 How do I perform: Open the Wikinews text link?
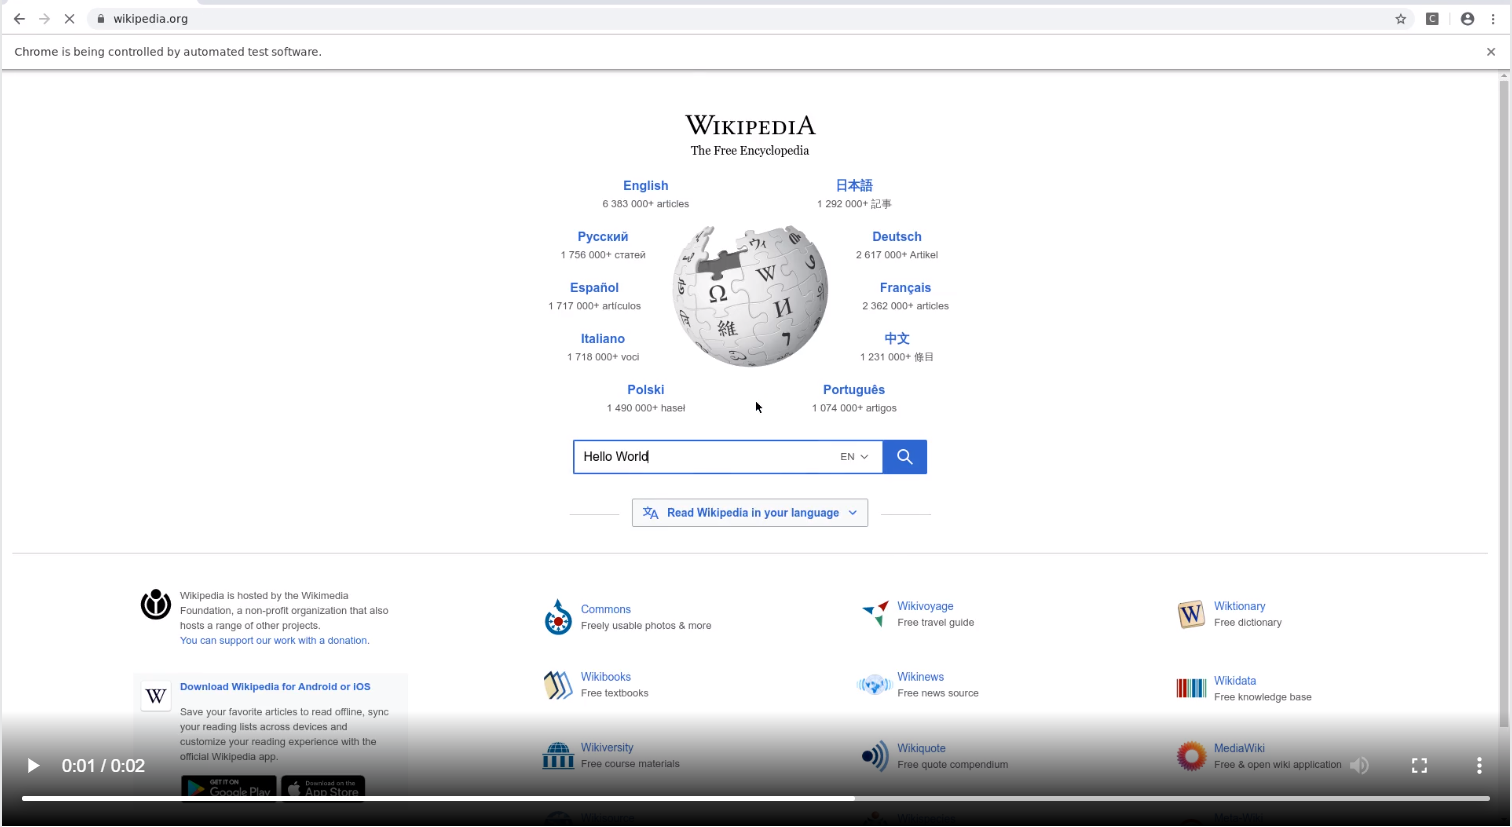pyautogui.click(x=921, y=678)
